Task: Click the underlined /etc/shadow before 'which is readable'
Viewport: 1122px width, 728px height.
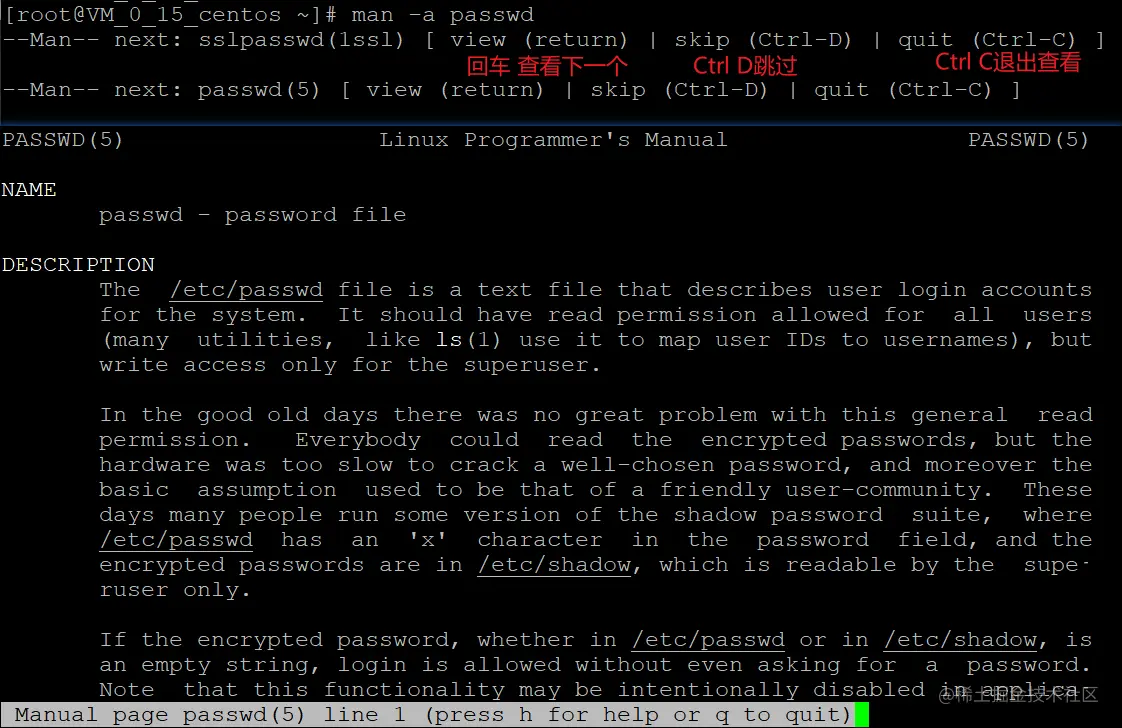Action: point(555,565)
